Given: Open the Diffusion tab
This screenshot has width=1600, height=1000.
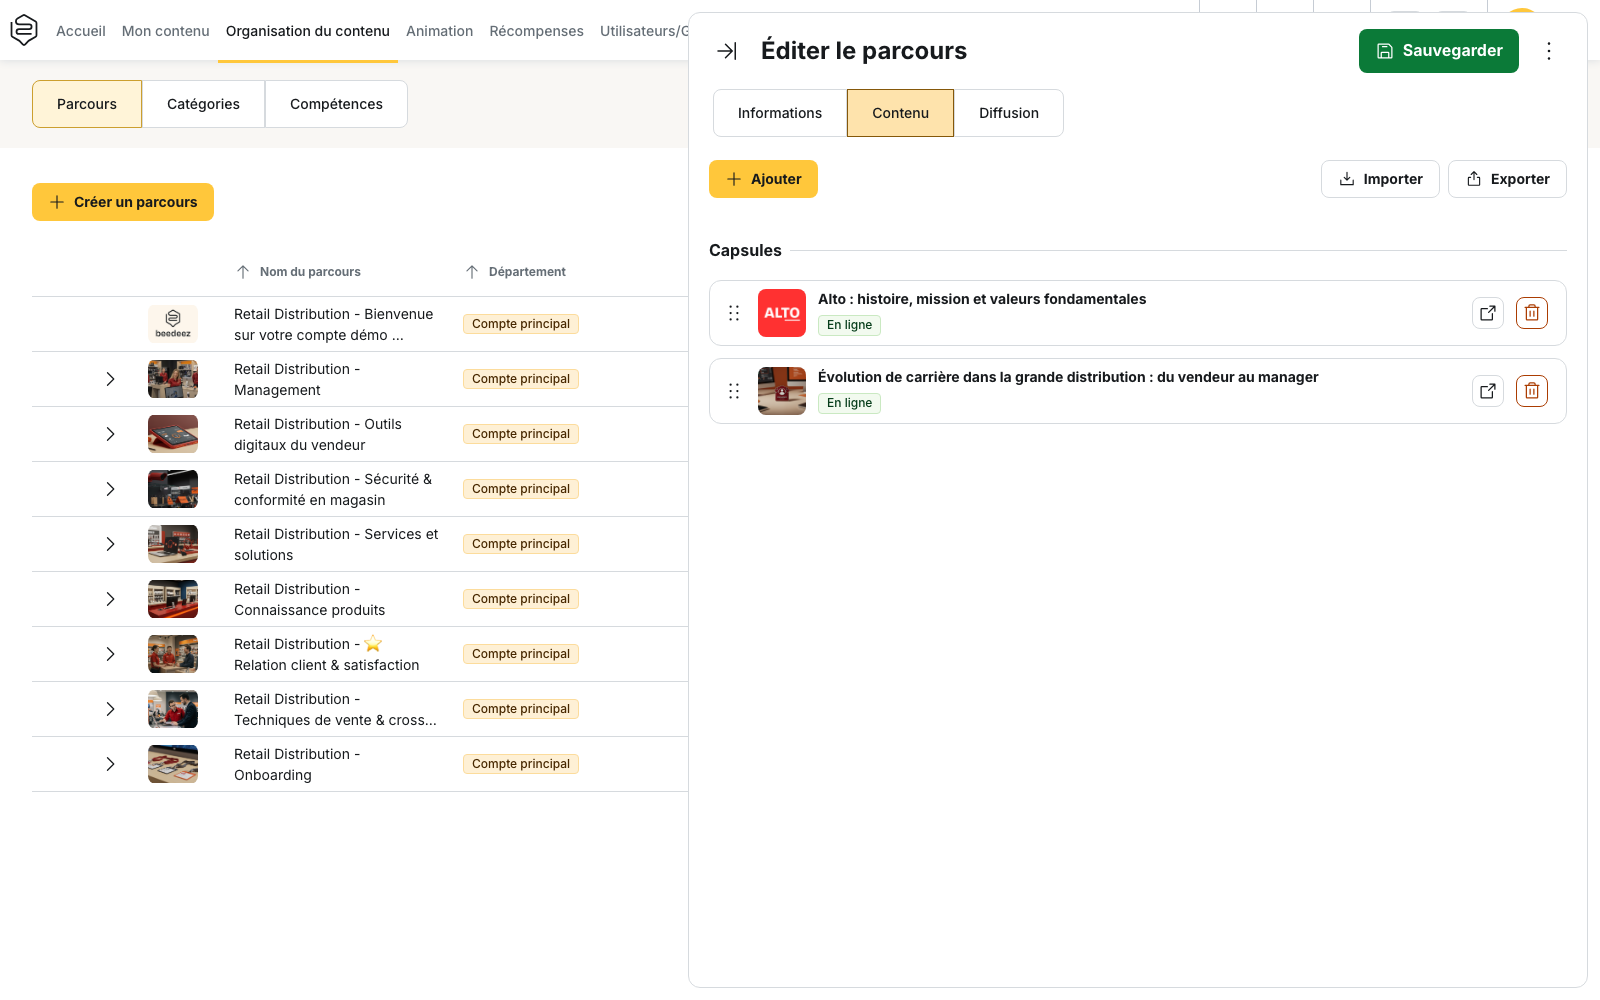Looking at the screenshot, I should pyautogui.click(x=1009, y=113).
